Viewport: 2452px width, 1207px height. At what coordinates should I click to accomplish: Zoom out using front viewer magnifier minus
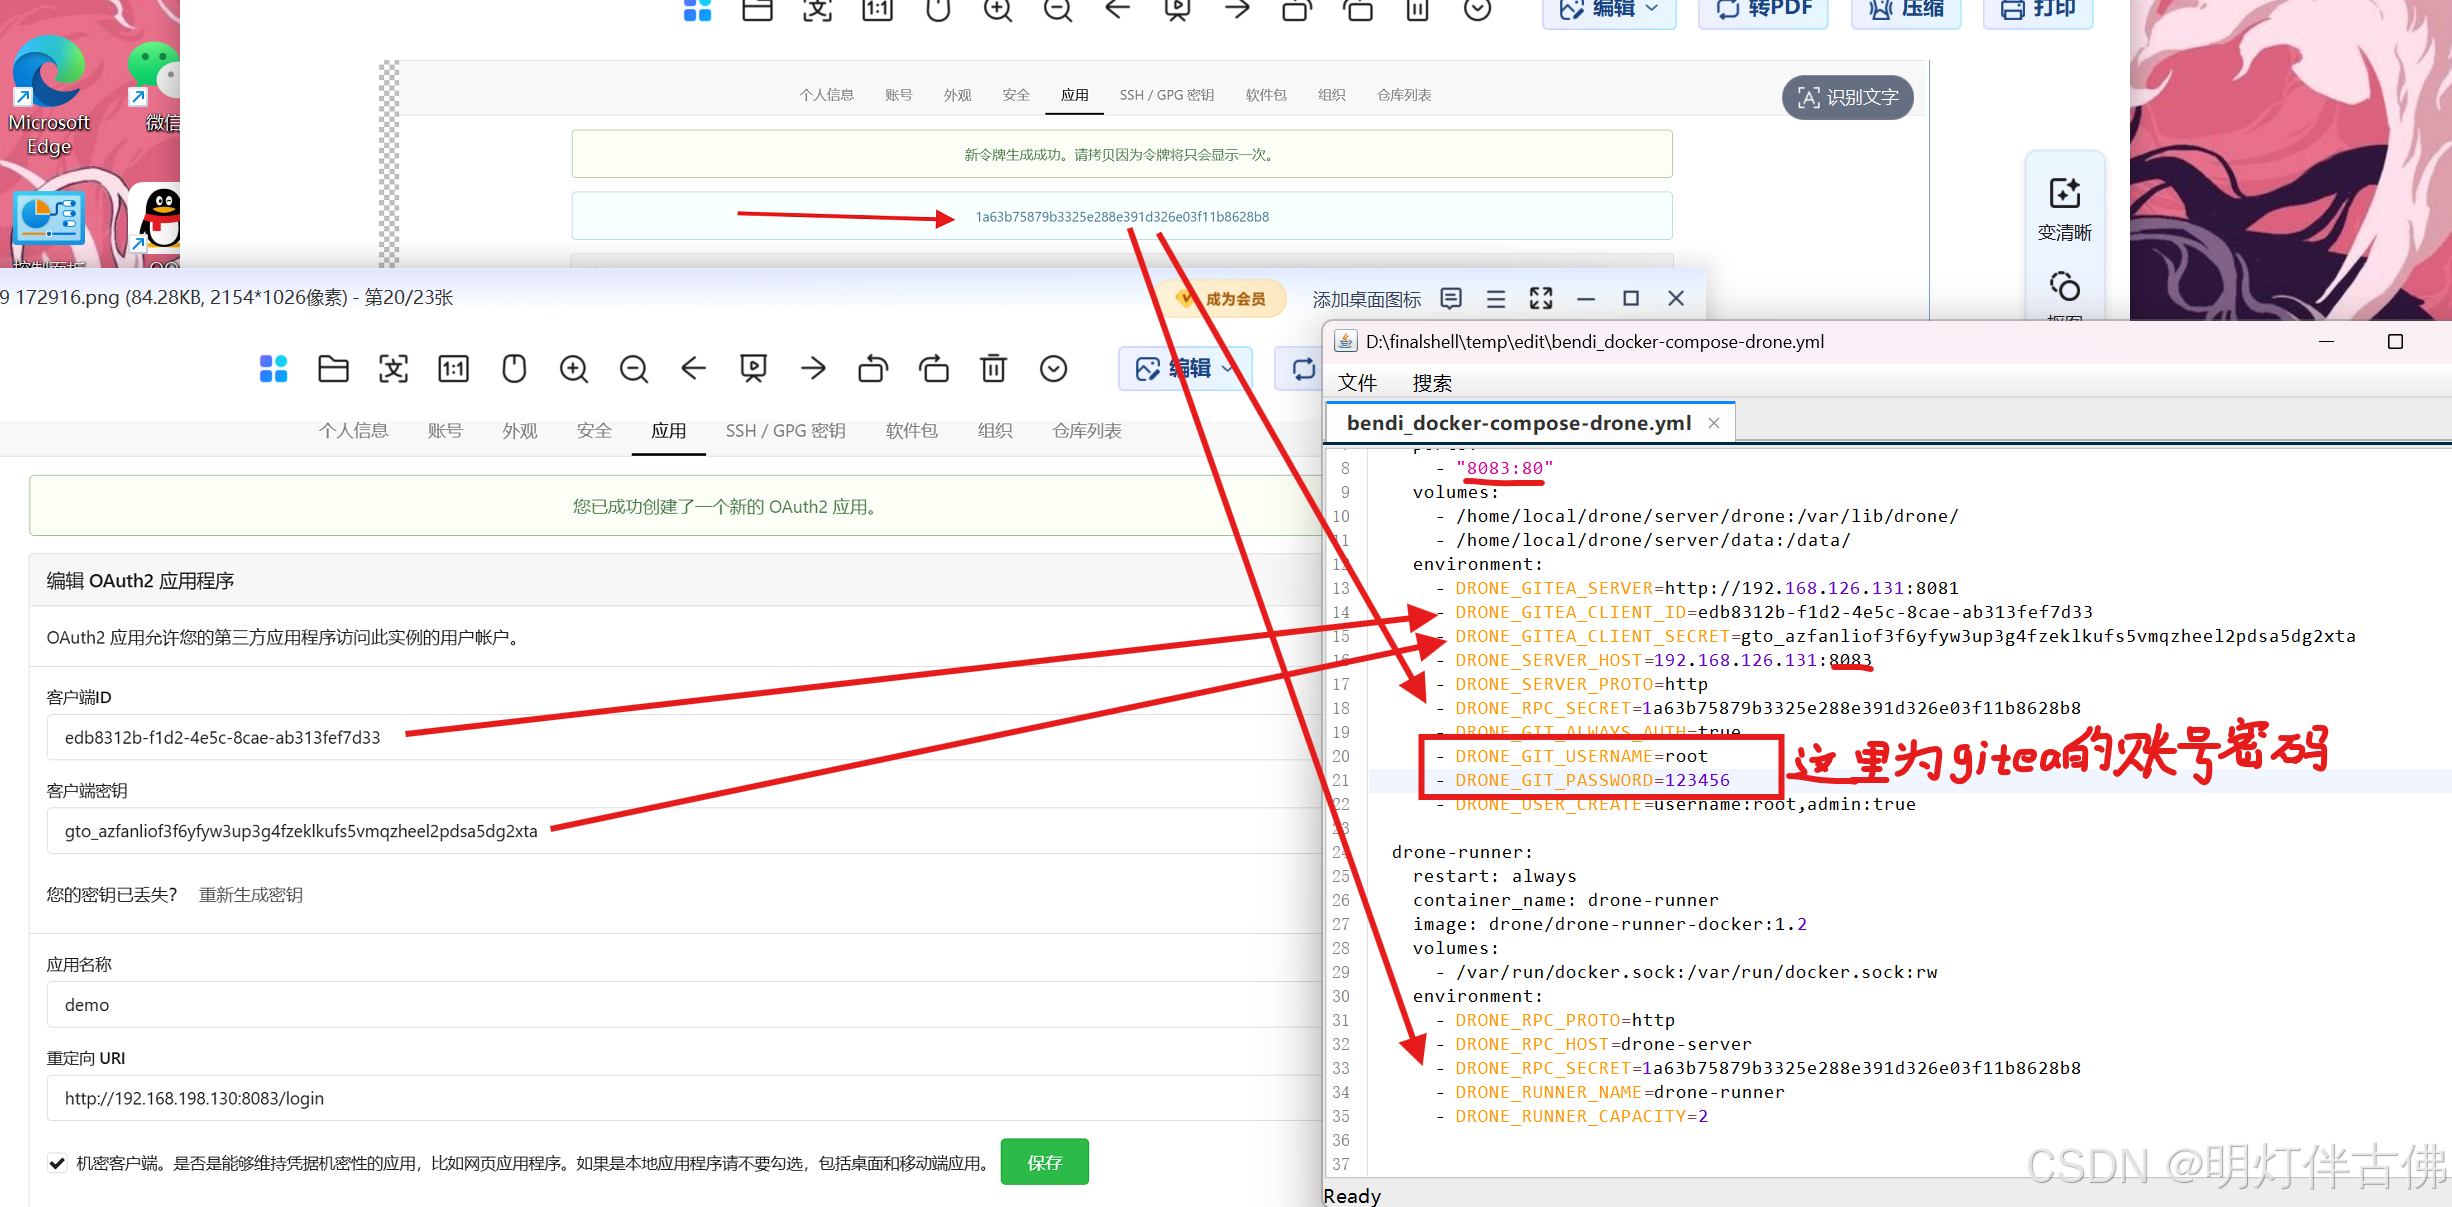pyautogui.click(x=634, y=369)
